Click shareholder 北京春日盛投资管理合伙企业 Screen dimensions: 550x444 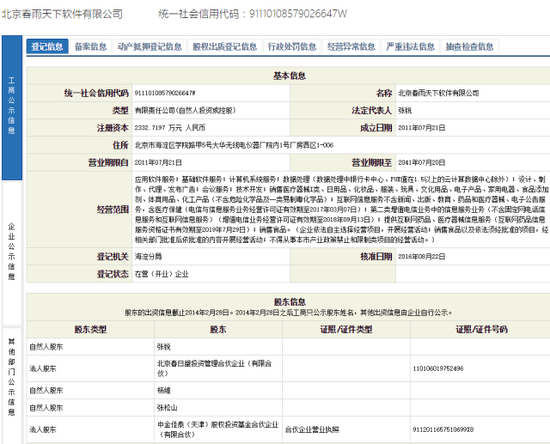214,368
